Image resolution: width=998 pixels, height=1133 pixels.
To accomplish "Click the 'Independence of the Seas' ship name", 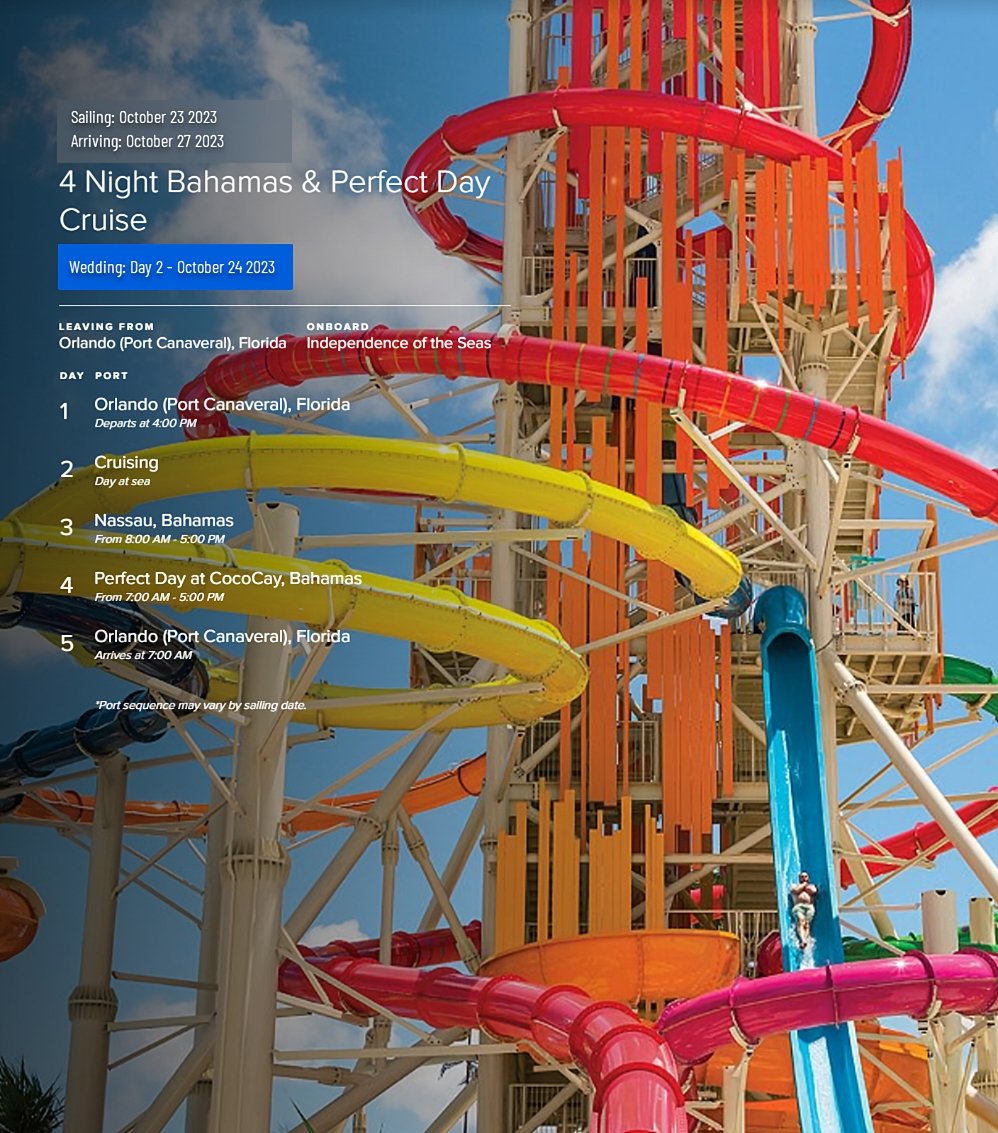I will pos(398,343).
